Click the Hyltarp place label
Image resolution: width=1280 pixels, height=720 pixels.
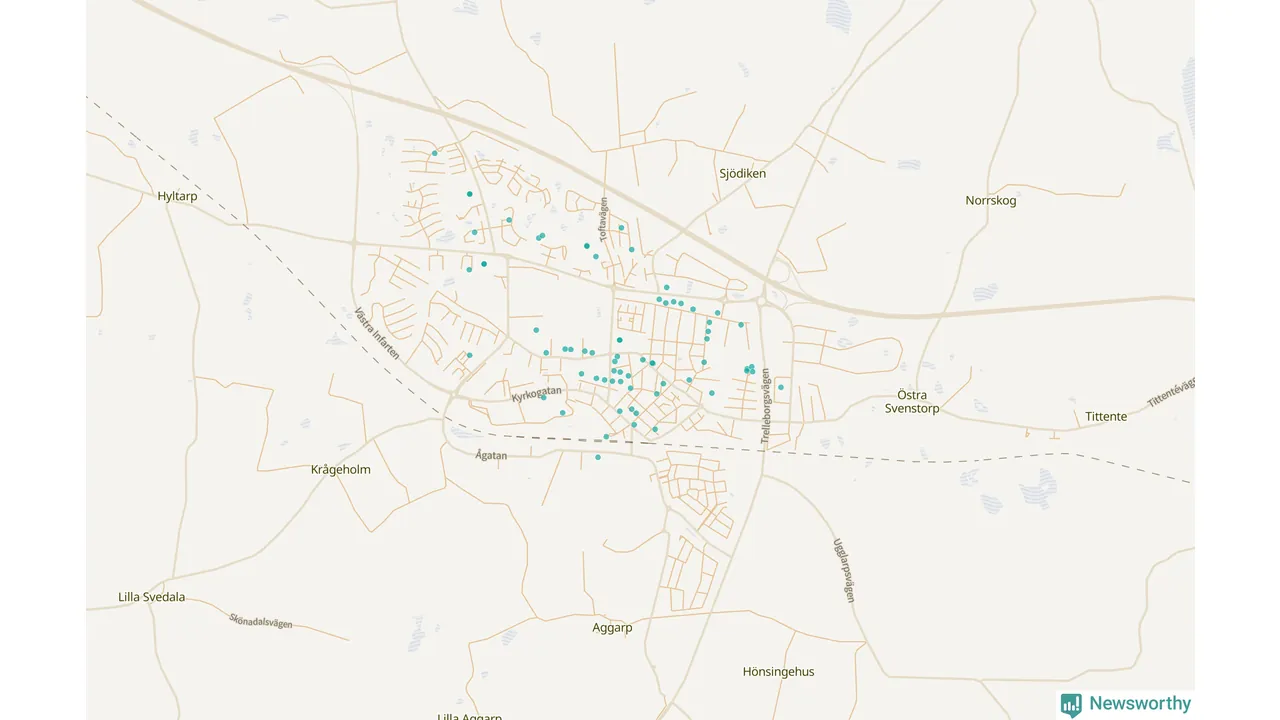[x=178, y=196]
